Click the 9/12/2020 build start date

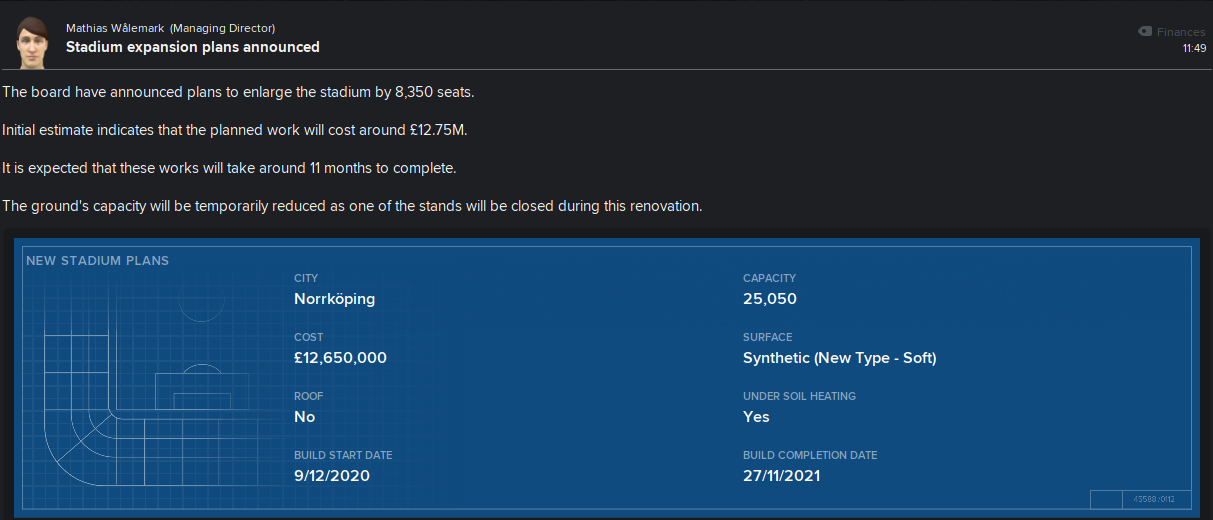(x=332, y=476)
